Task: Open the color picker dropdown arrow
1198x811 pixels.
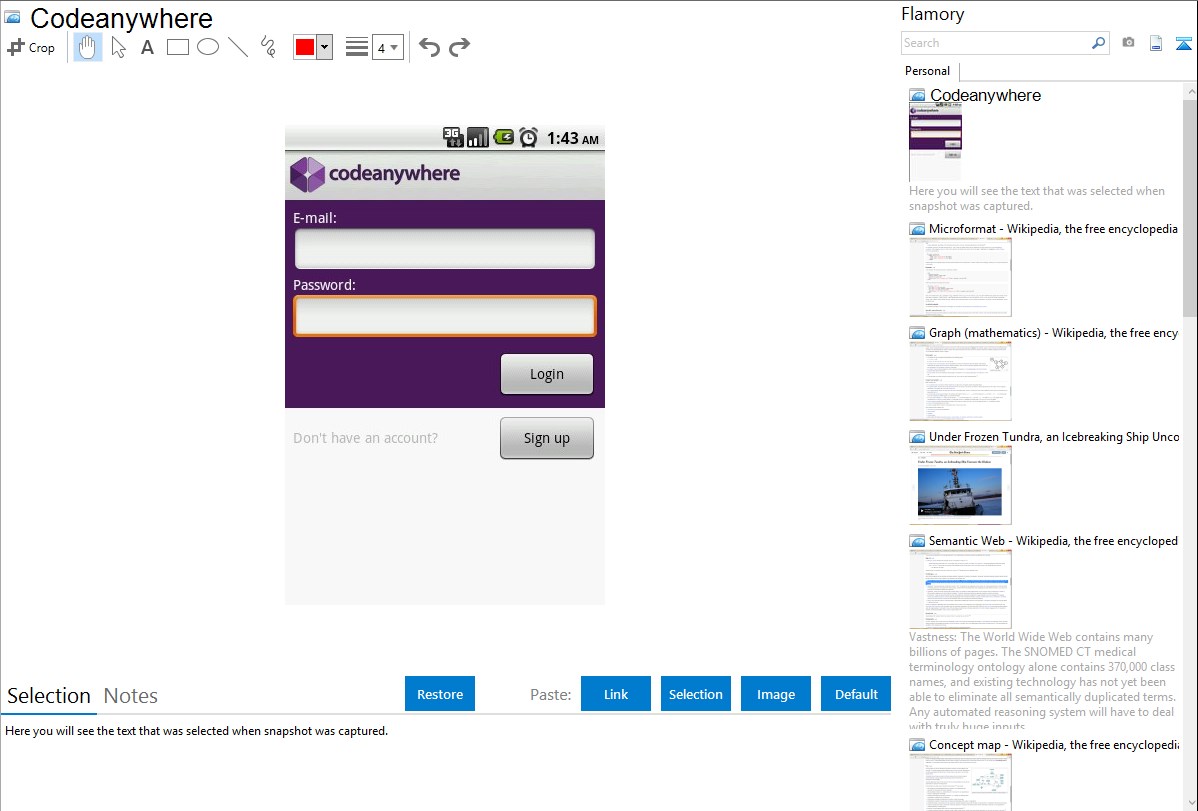Action: tap(325, 47)
